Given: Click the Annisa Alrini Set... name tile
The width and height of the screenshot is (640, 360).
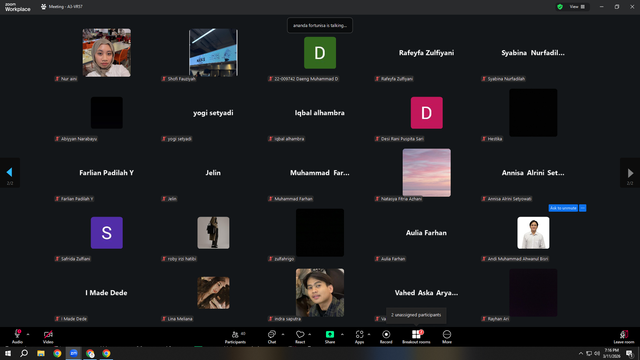Looking at the screenshot, I should click(x=533, y=173).
